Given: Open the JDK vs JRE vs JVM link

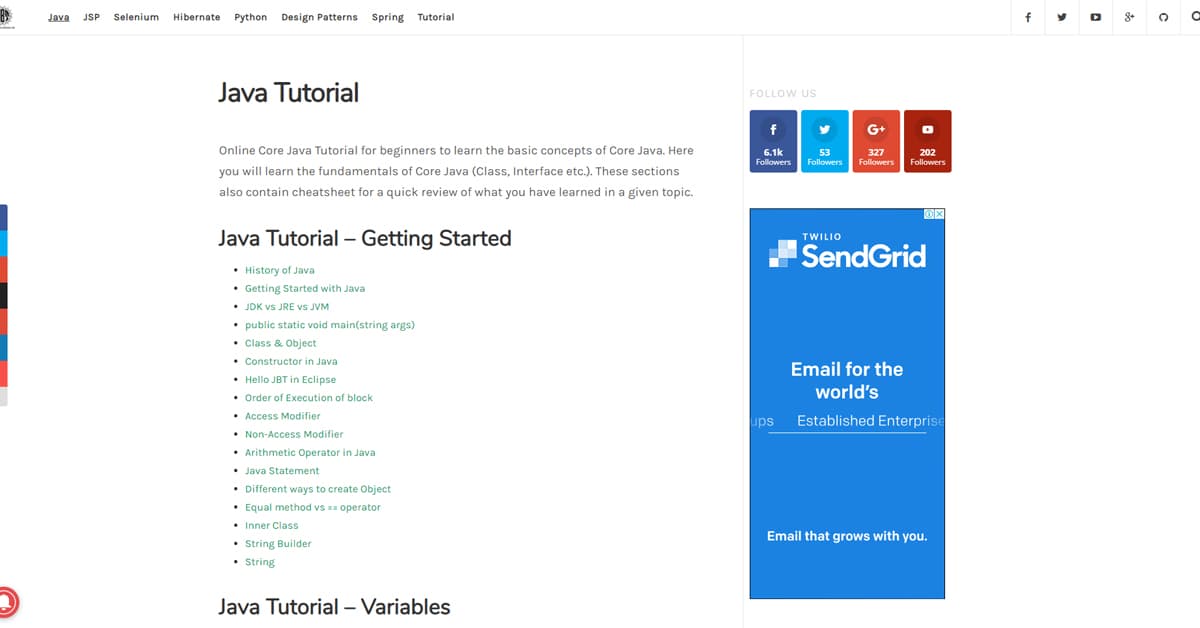Looking at the screenshot, I should pyautogui.click(x=286, y=307).
